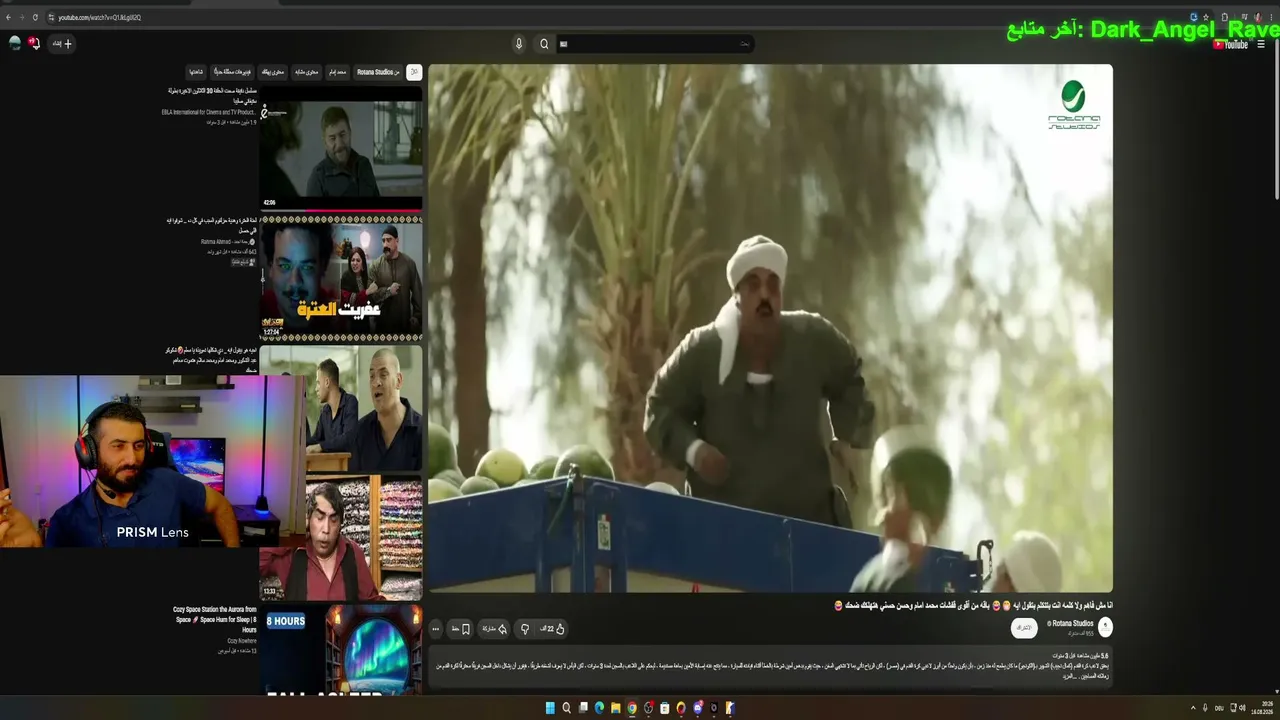1280x720 pixels.
Task: Click the magnifier search button
Action: (544, 43)
